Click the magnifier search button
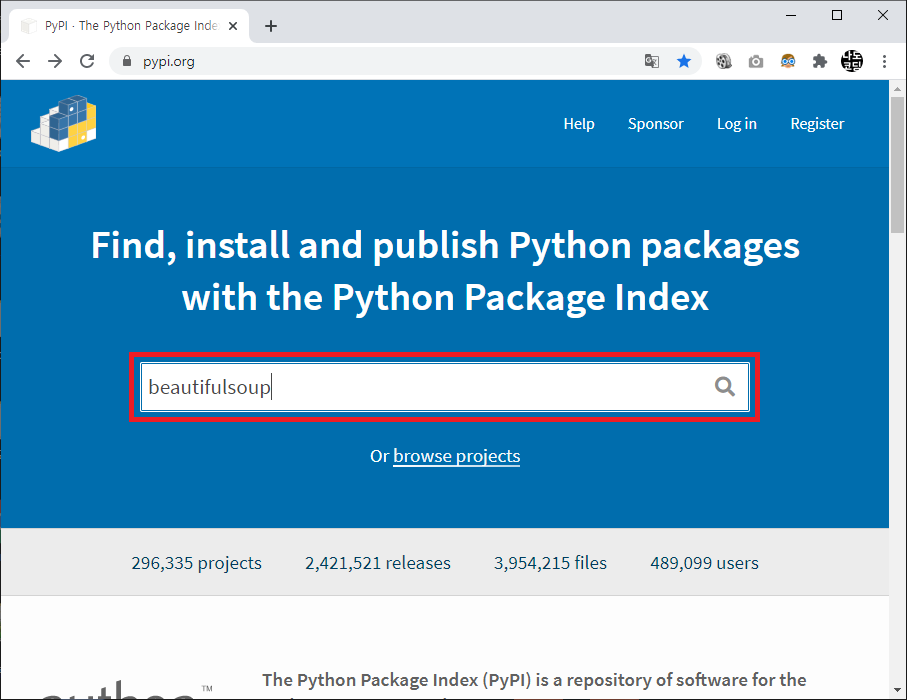Screen dimensions: 907x700 coord(724,386)
